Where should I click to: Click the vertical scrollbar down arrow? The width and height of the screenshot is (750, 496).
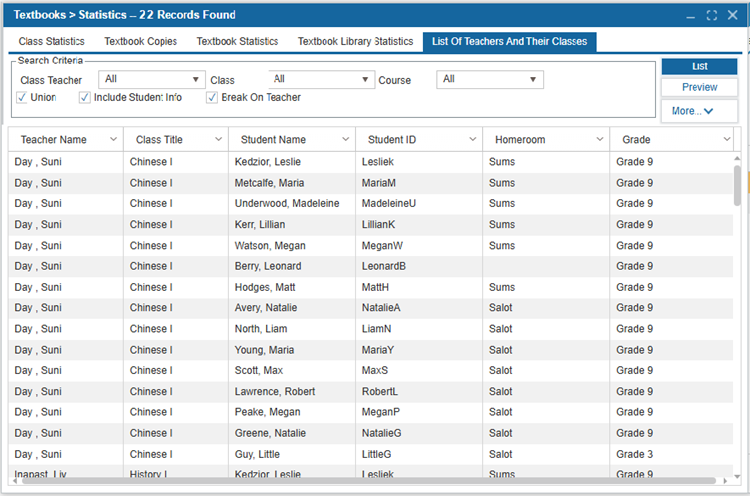pos(737,476)
